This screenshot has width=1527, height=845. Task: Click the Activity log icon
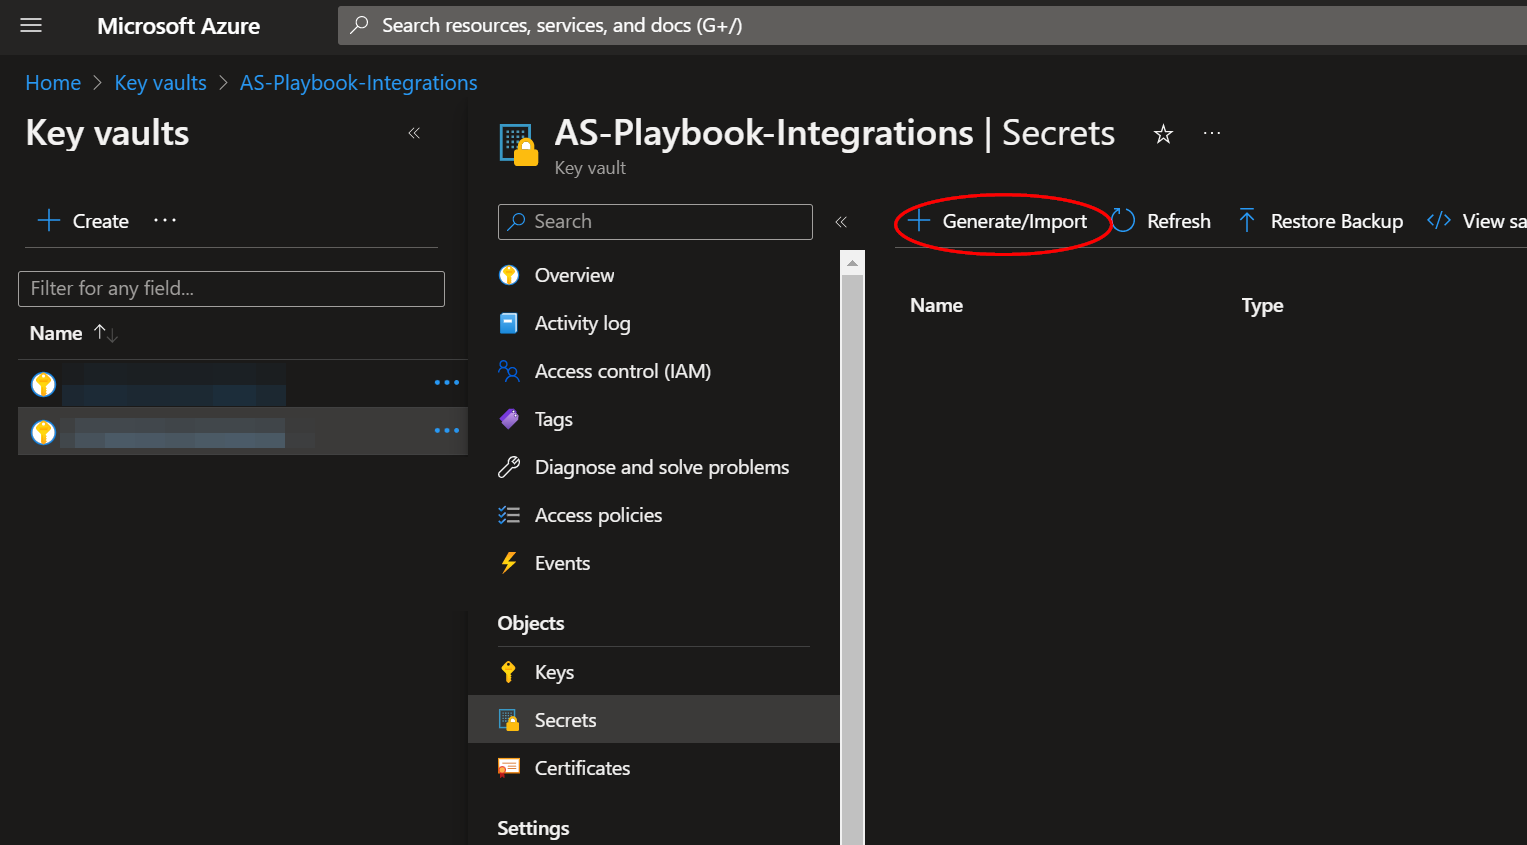(509, 323)
